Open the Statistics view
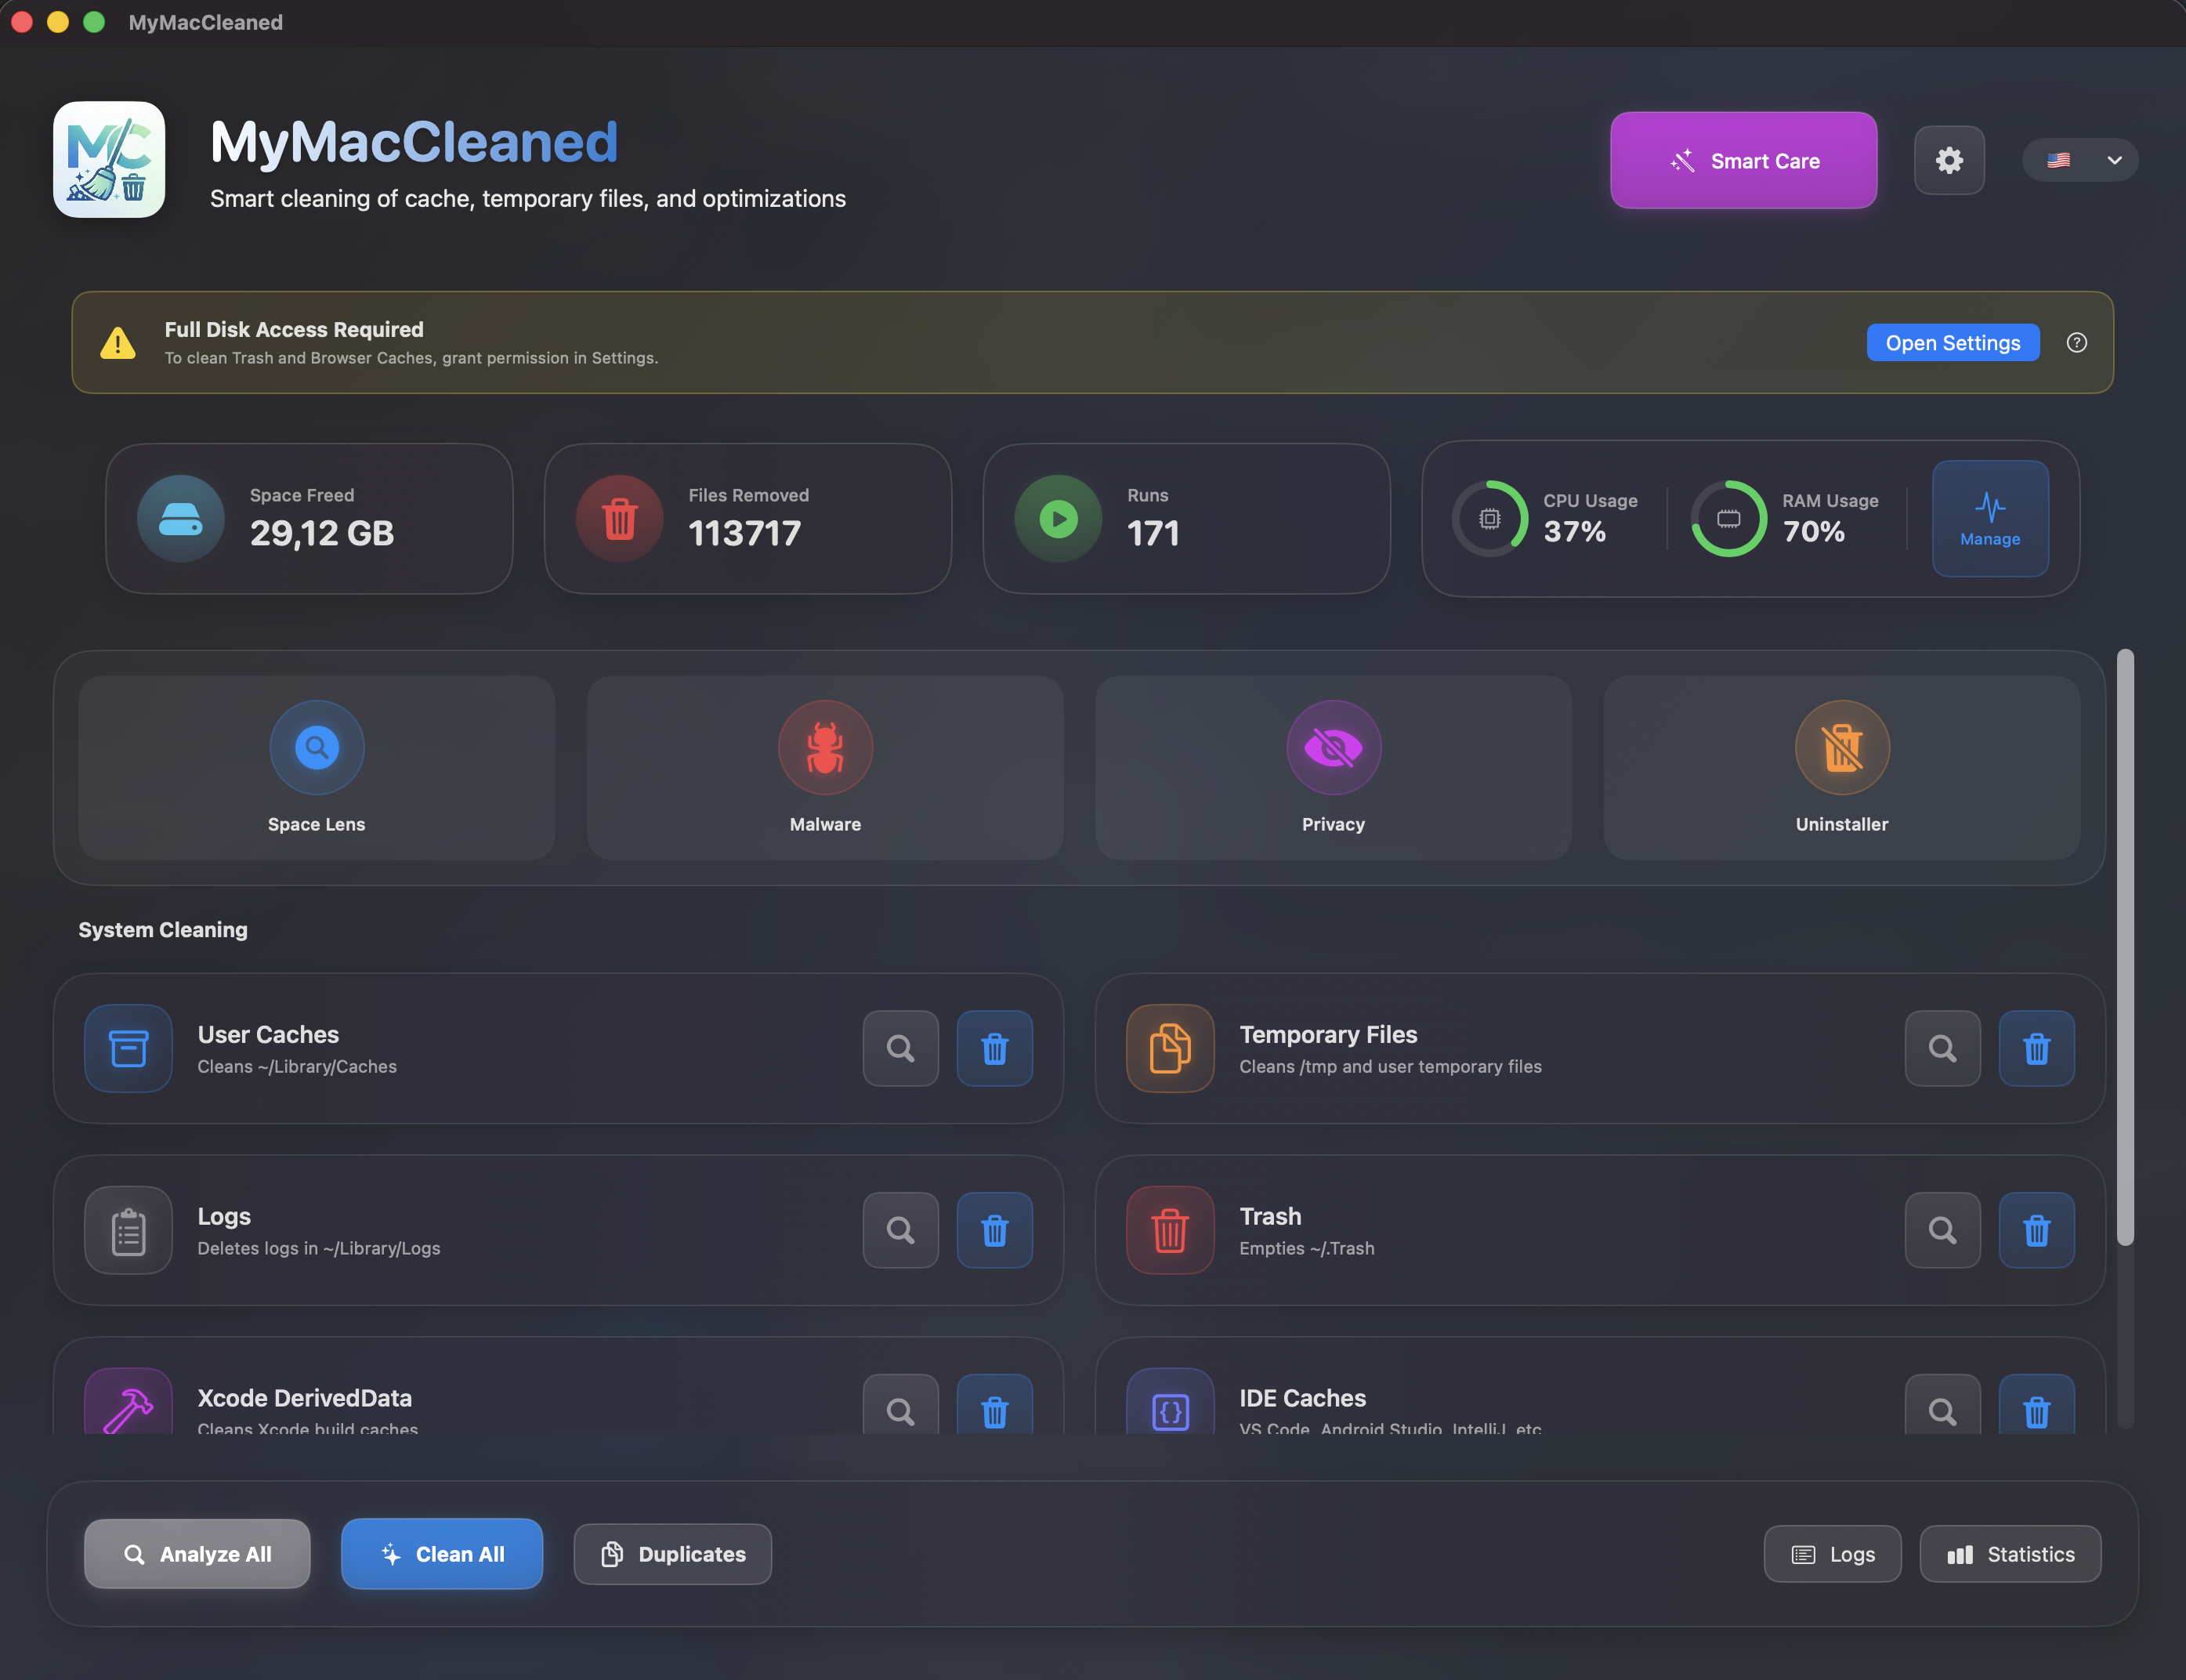This screenshot has height=1680, width=2186. tap(2010, 1554)
